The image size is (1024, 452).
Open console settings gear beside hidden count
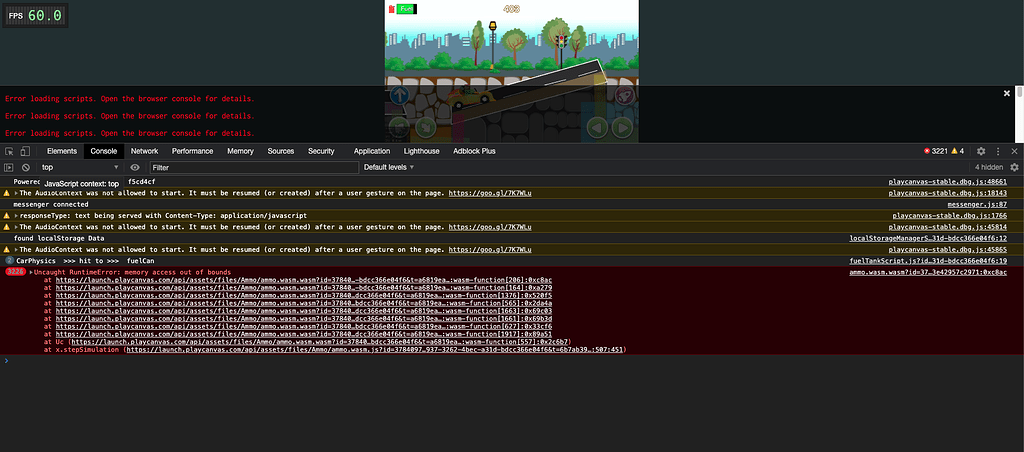(x=1014, y=167)
